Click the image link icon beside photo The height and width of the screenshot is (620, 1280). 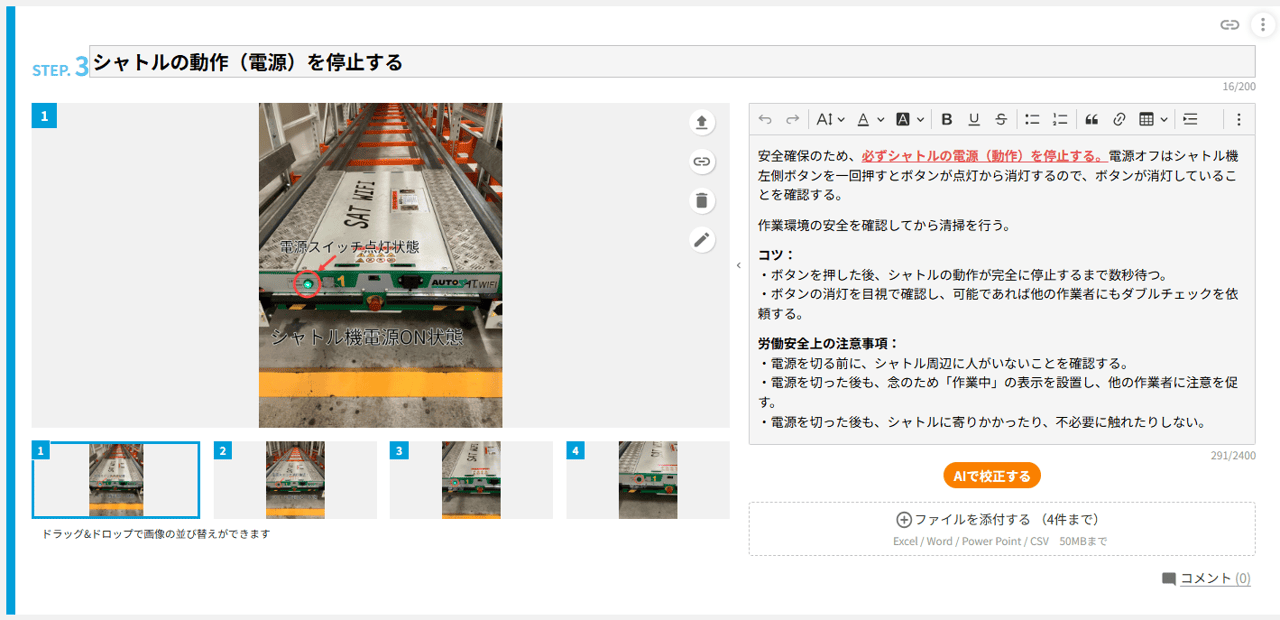(x=701, y=161)
